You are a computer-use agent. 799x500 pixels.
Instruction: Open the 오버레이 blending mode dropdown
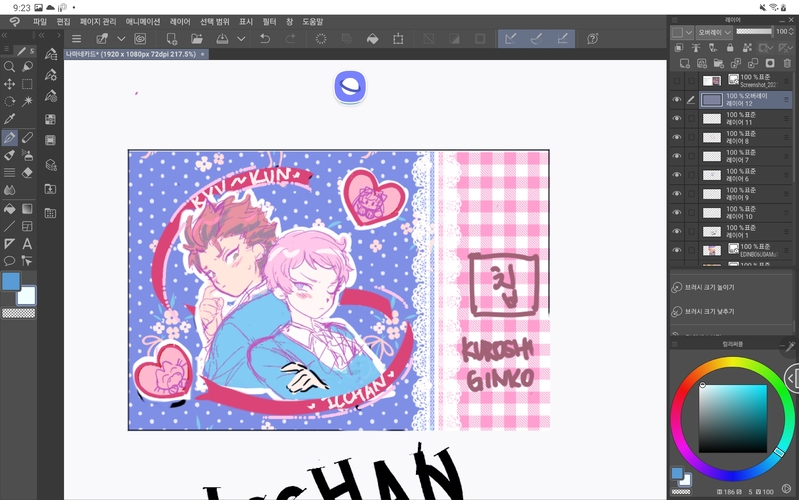tap(714, 32)
